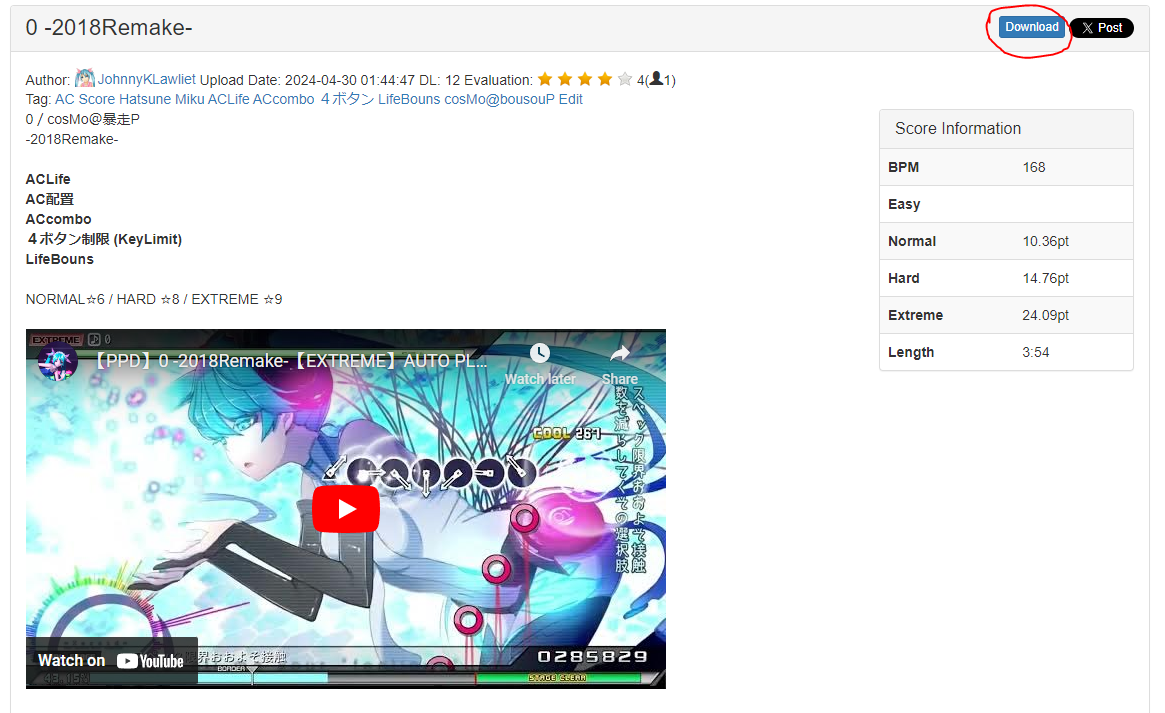Viewport: 1165px width, 713px height.
Task: Rate with the third gold star
Action: tap(585, 79)
